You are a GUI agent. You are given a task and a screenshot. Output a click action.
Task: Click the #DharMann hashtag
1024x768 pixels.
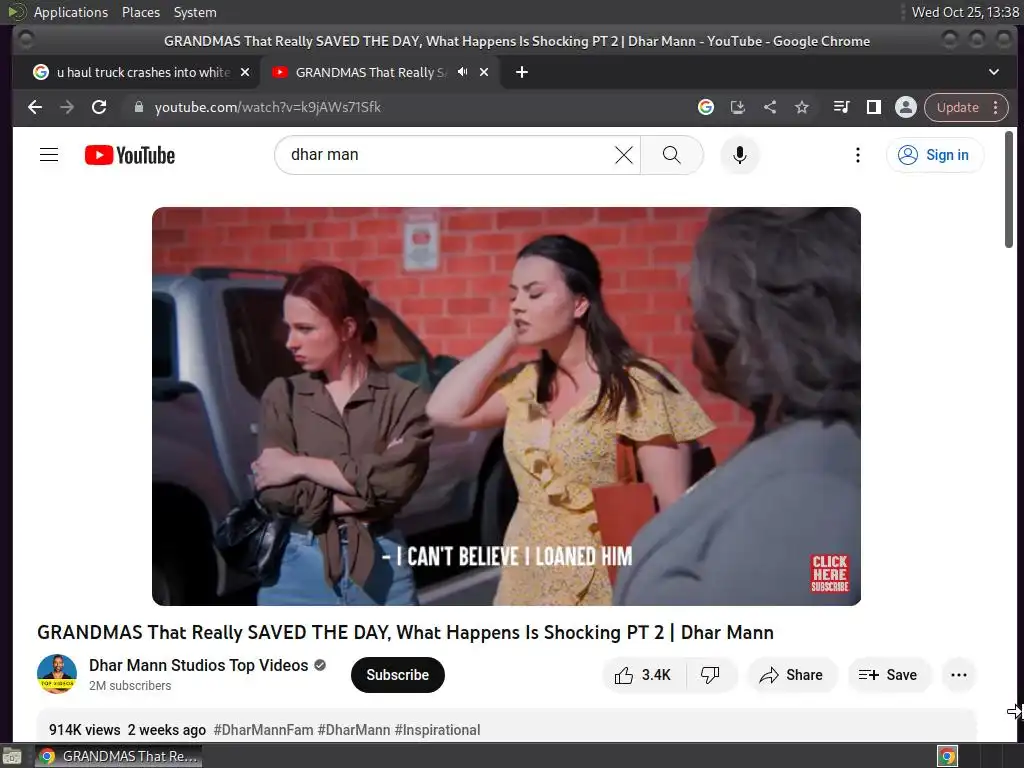click(353, 729)
